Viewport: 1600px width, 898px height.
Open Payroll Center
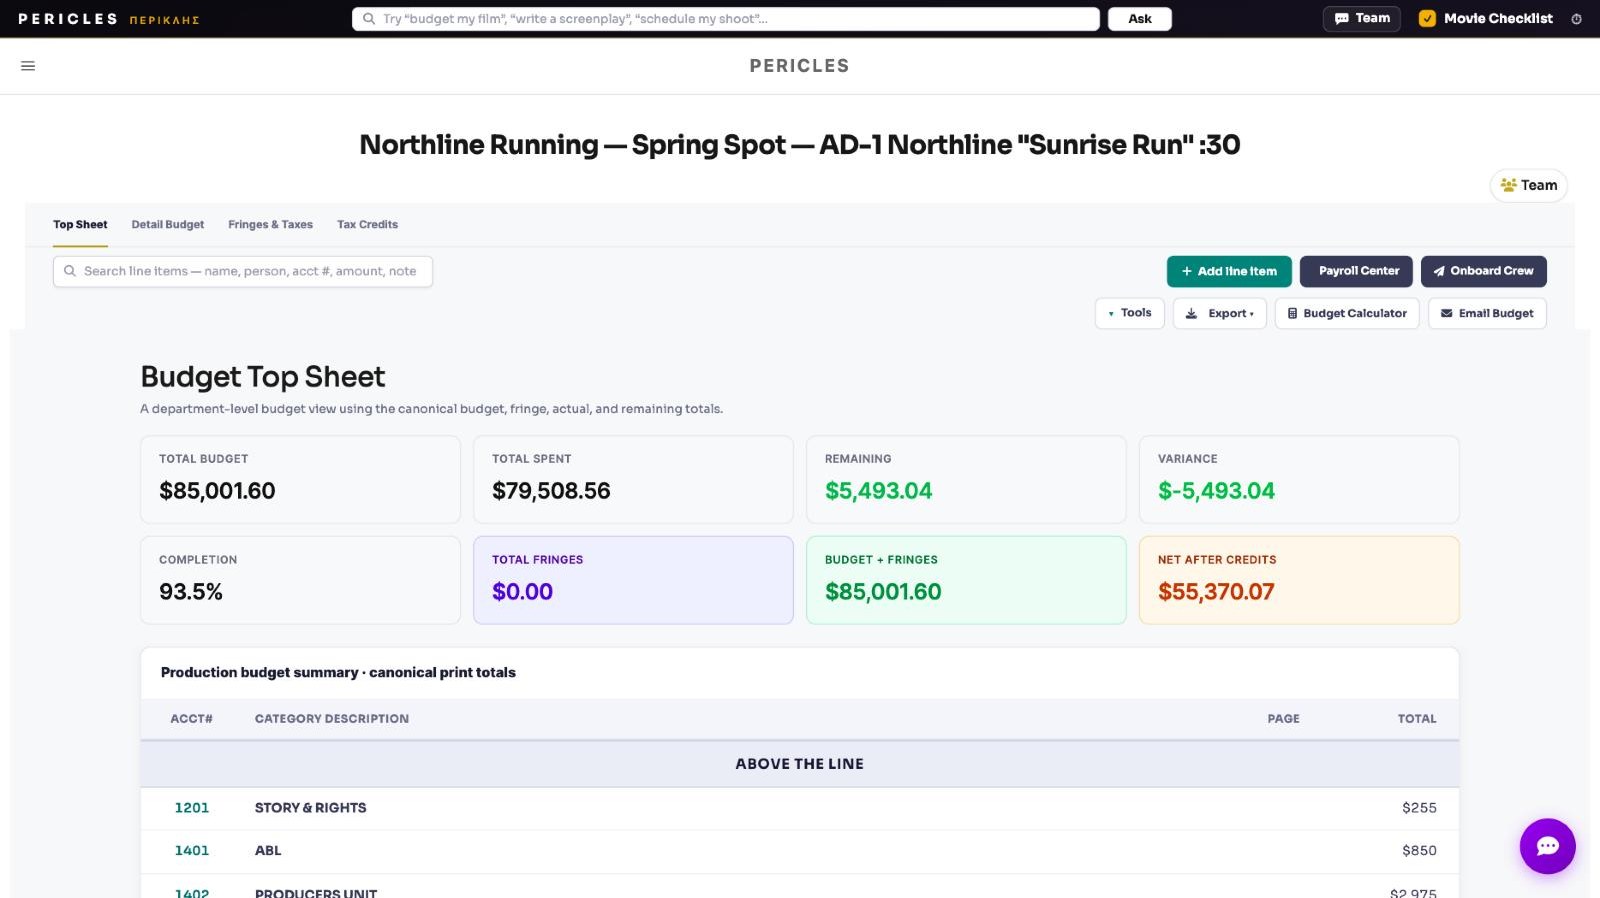pyautogui.click(x=1357, y=271)
